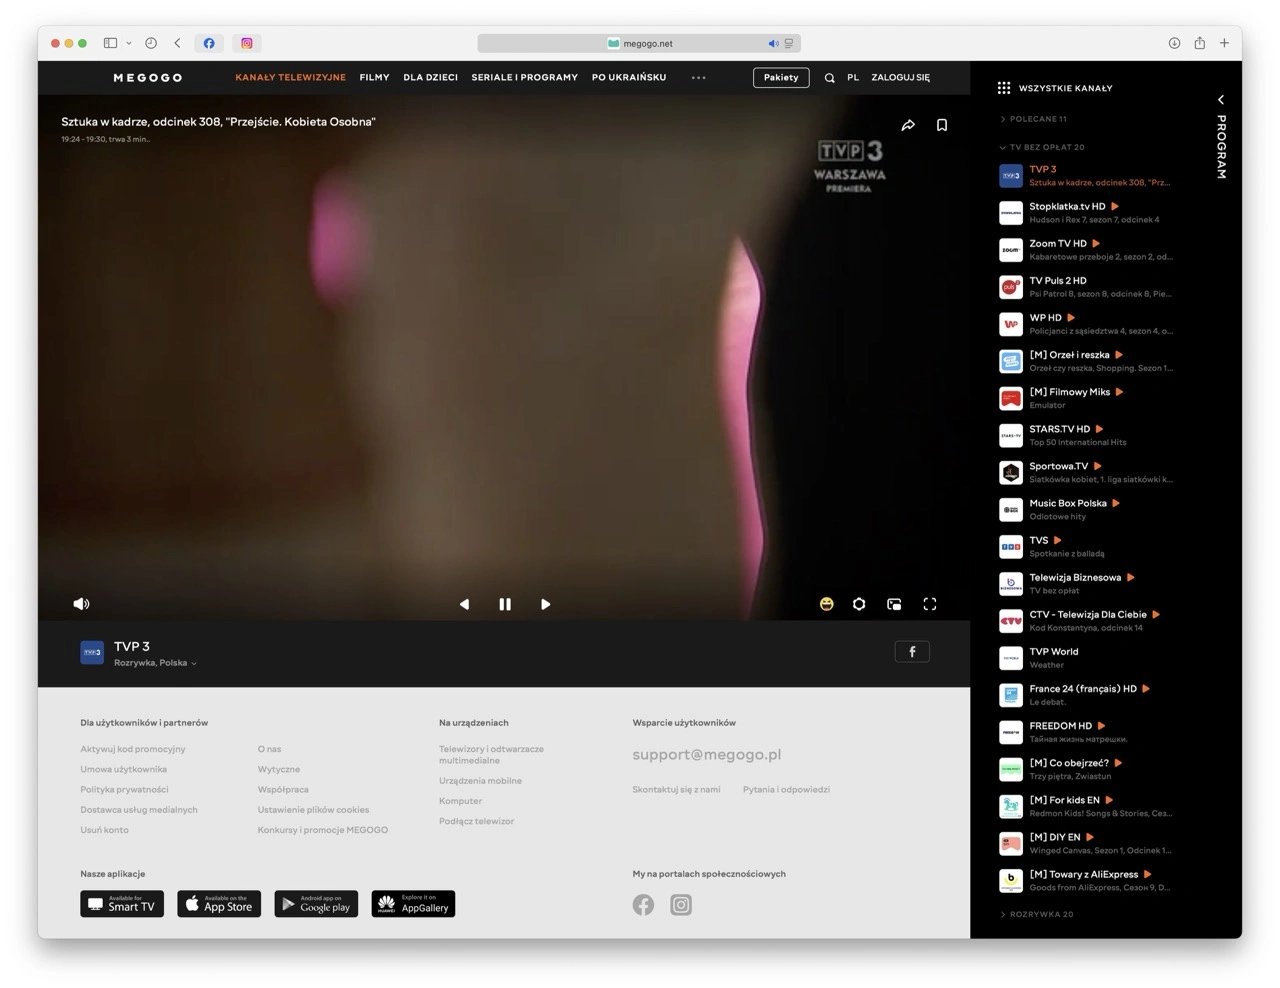Select the TVP World channel
Viewport: 1280px width, 988px height.
click(1086, 658)
